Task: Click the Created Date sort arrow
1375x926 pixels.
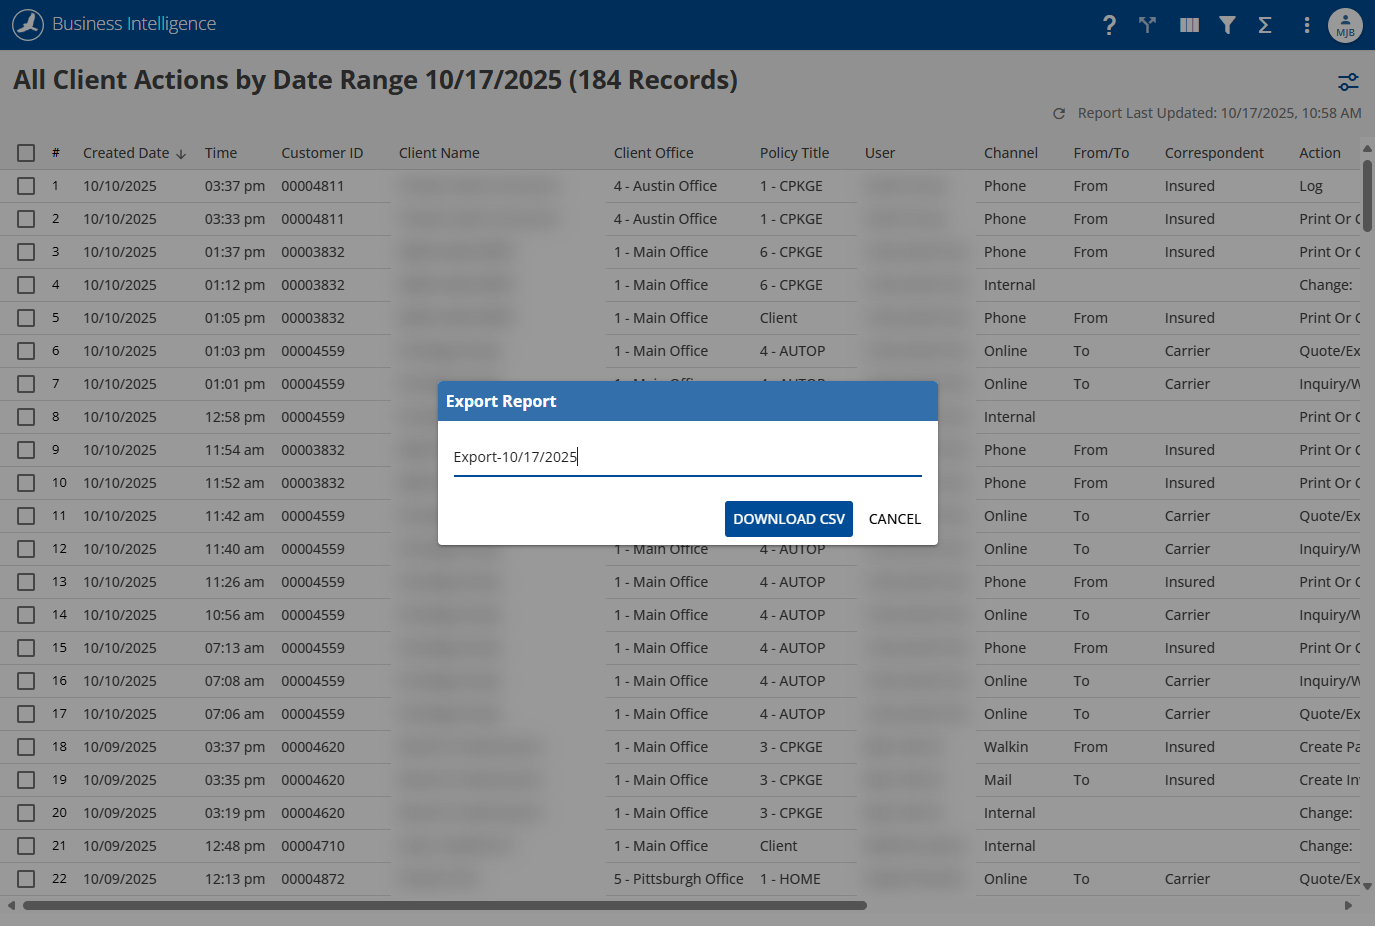Action: point(181,154)
